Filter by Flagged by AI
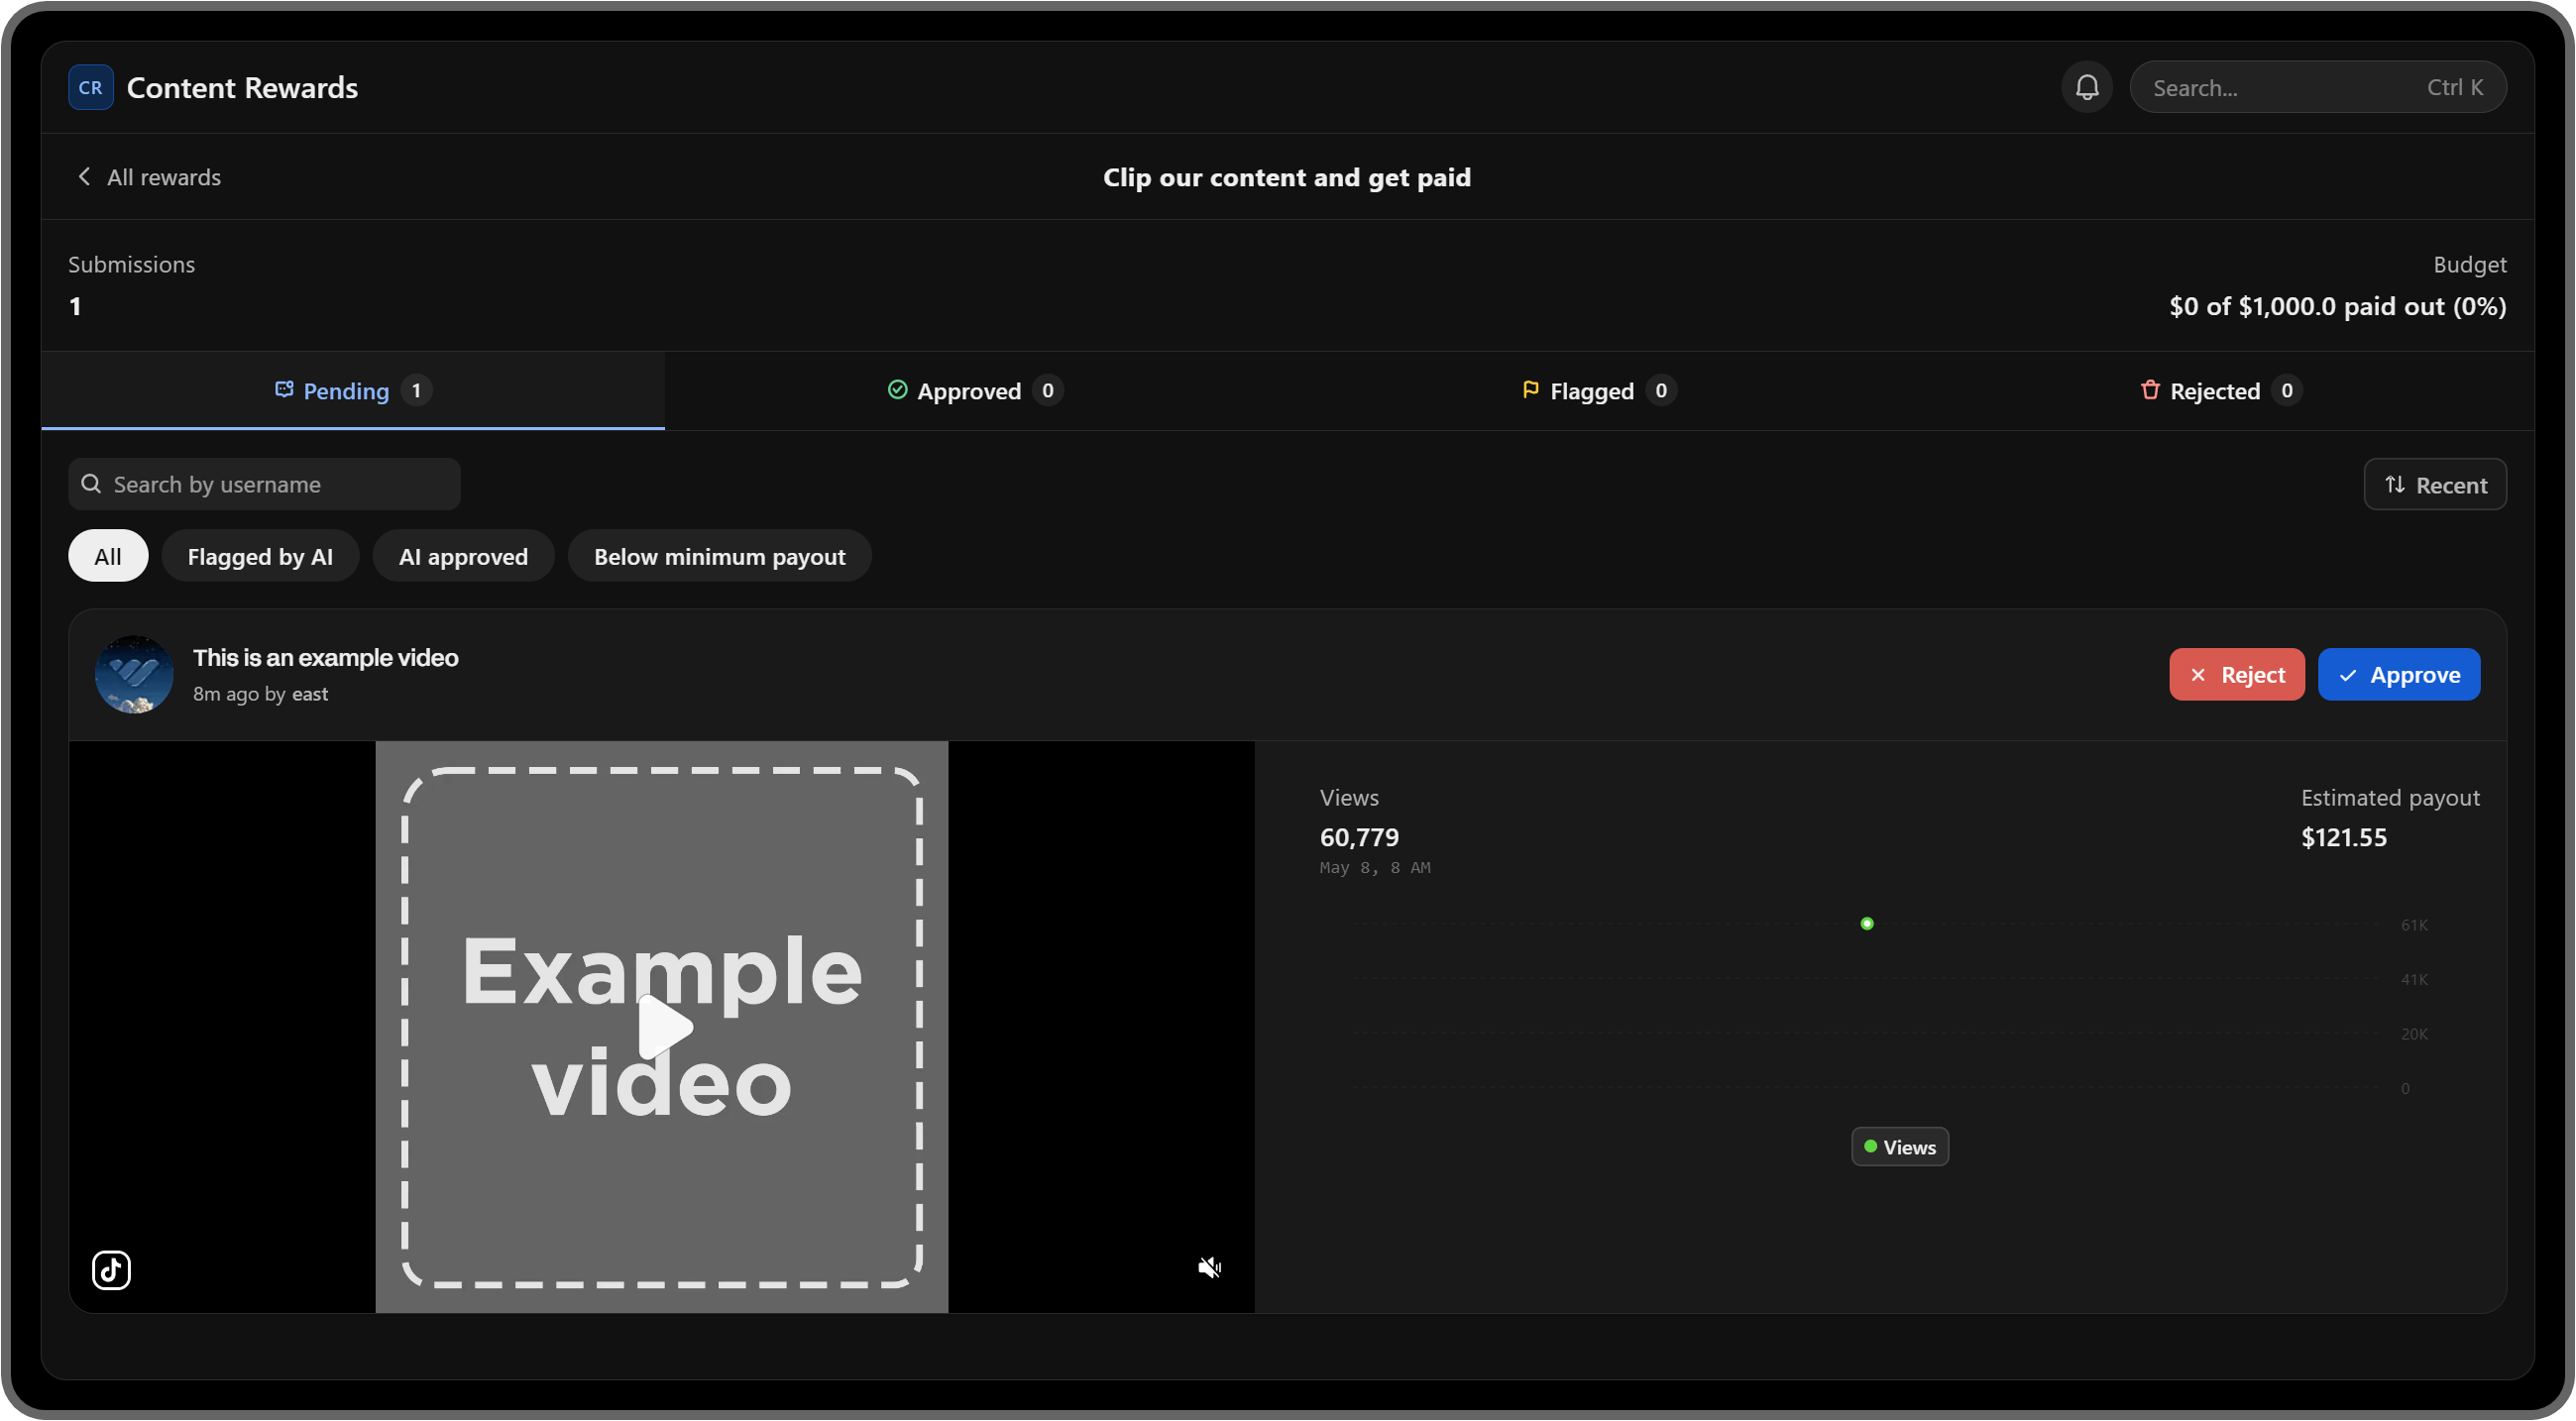Screen dimensions: 2576x1421 260,556
